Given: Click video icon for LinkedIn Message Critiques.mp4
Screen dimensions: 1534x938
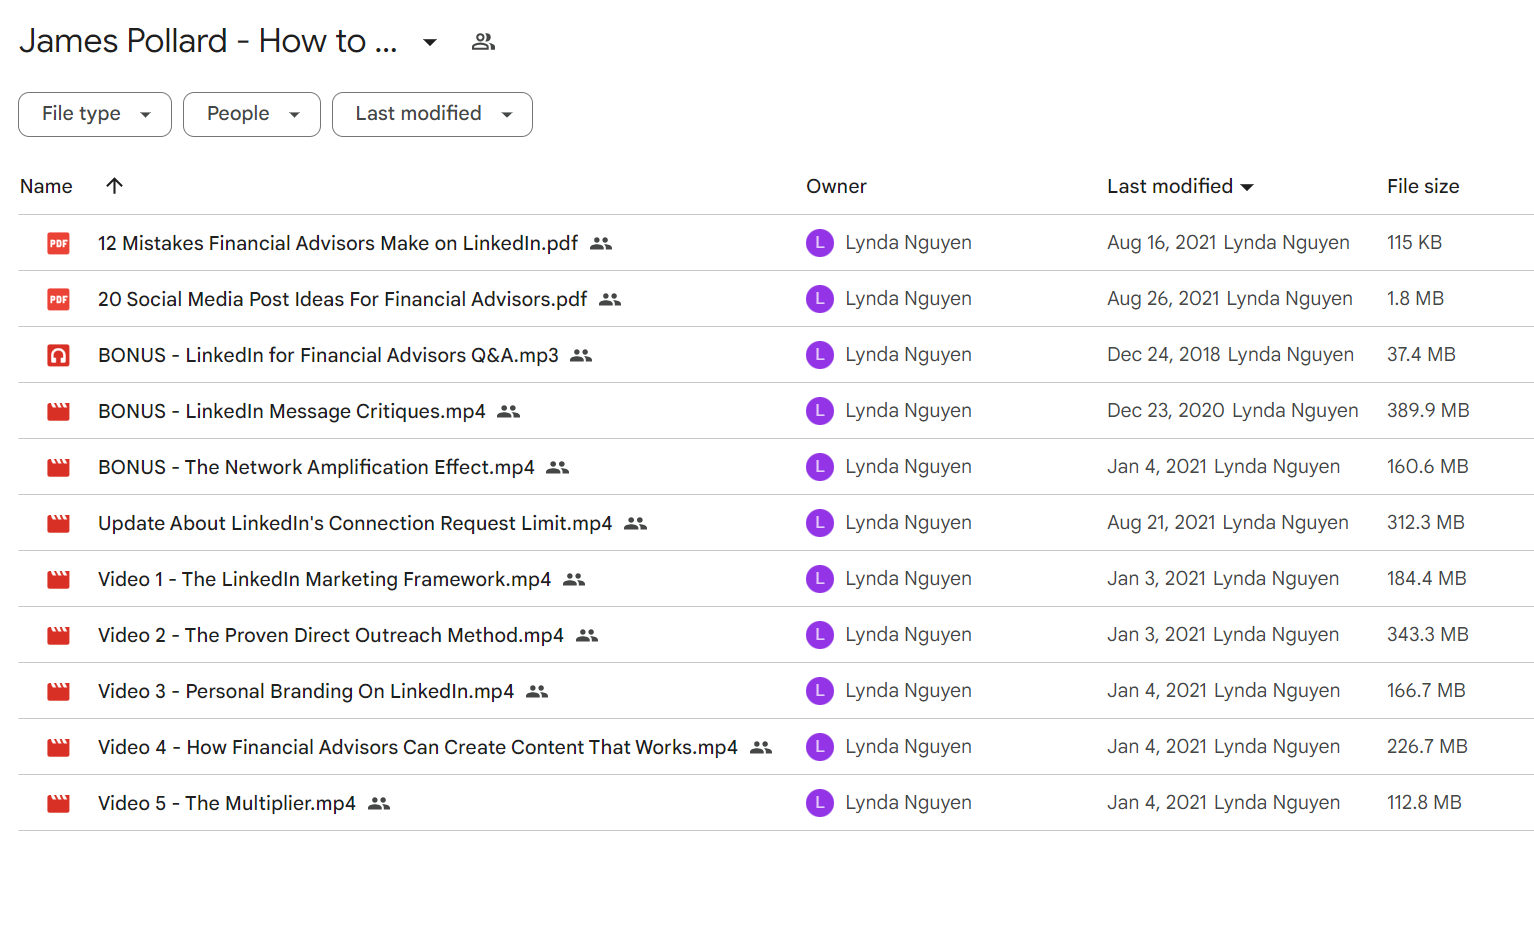Looking at the screenshot, I should (x=59, y=411).
